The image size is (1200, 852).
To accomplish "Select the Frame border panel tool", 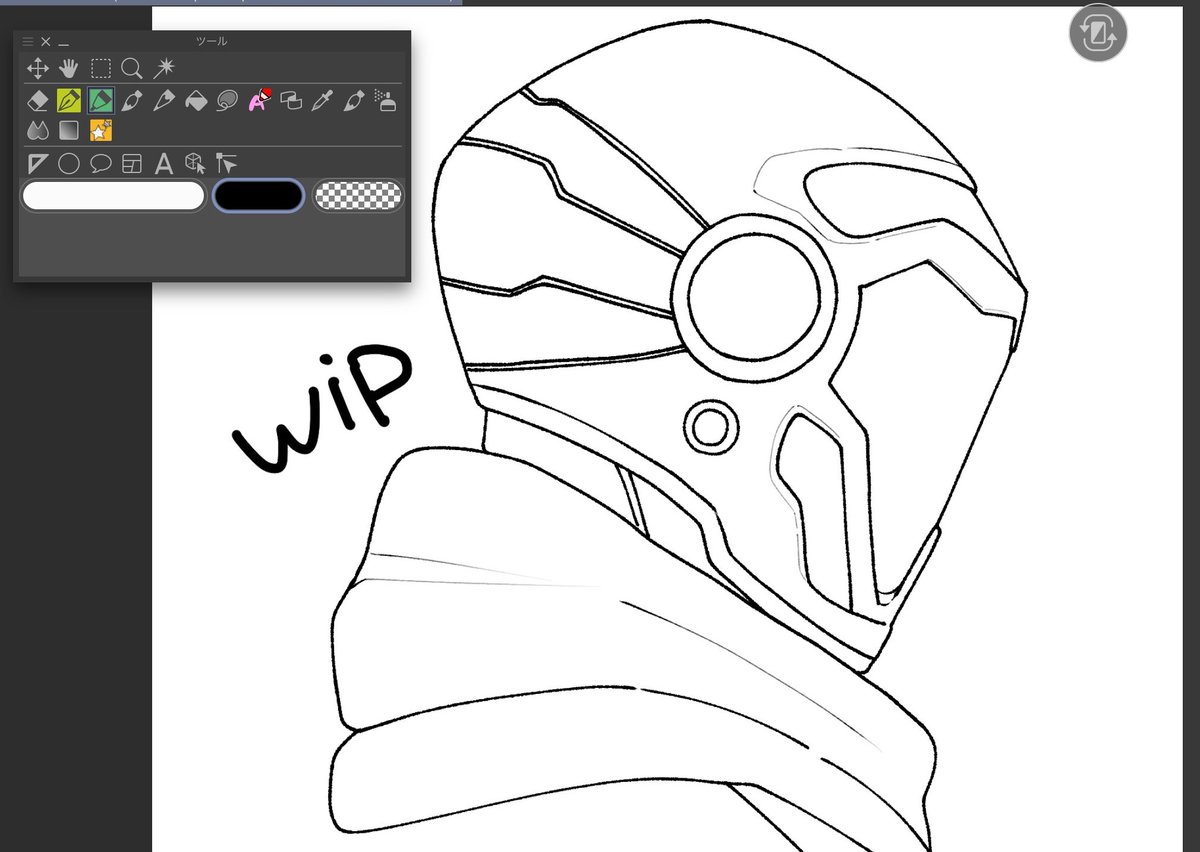I will coord(132,163).
